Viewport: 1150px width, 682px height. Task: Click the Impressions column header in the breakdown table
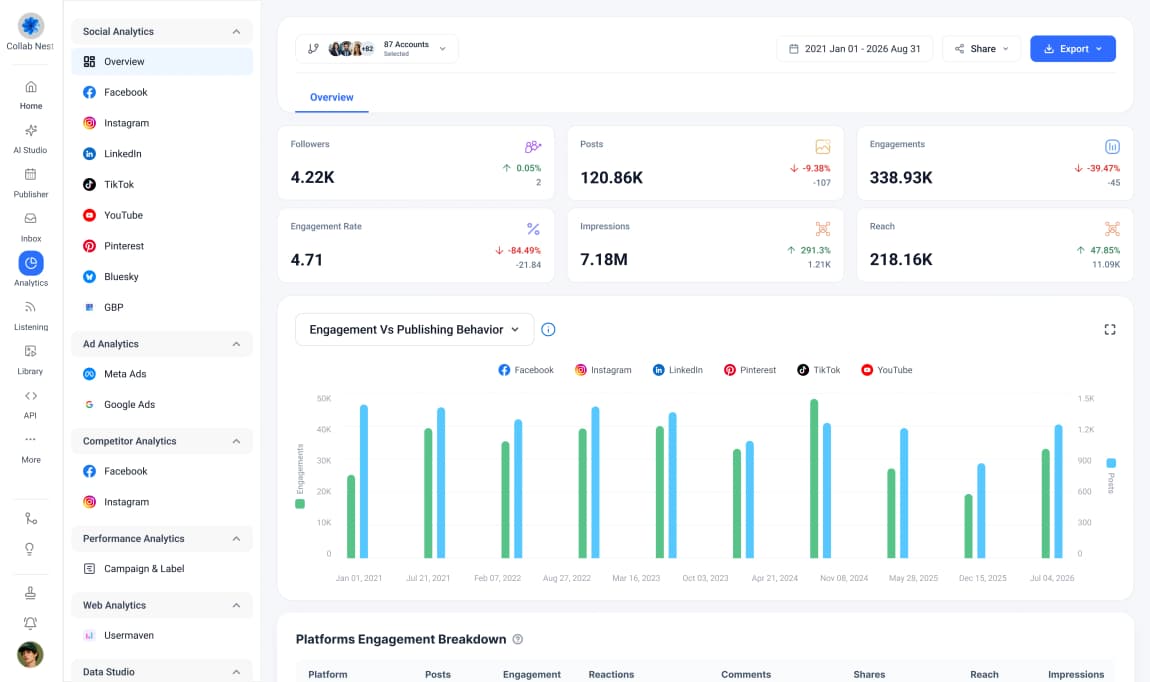click(1076, 675)
